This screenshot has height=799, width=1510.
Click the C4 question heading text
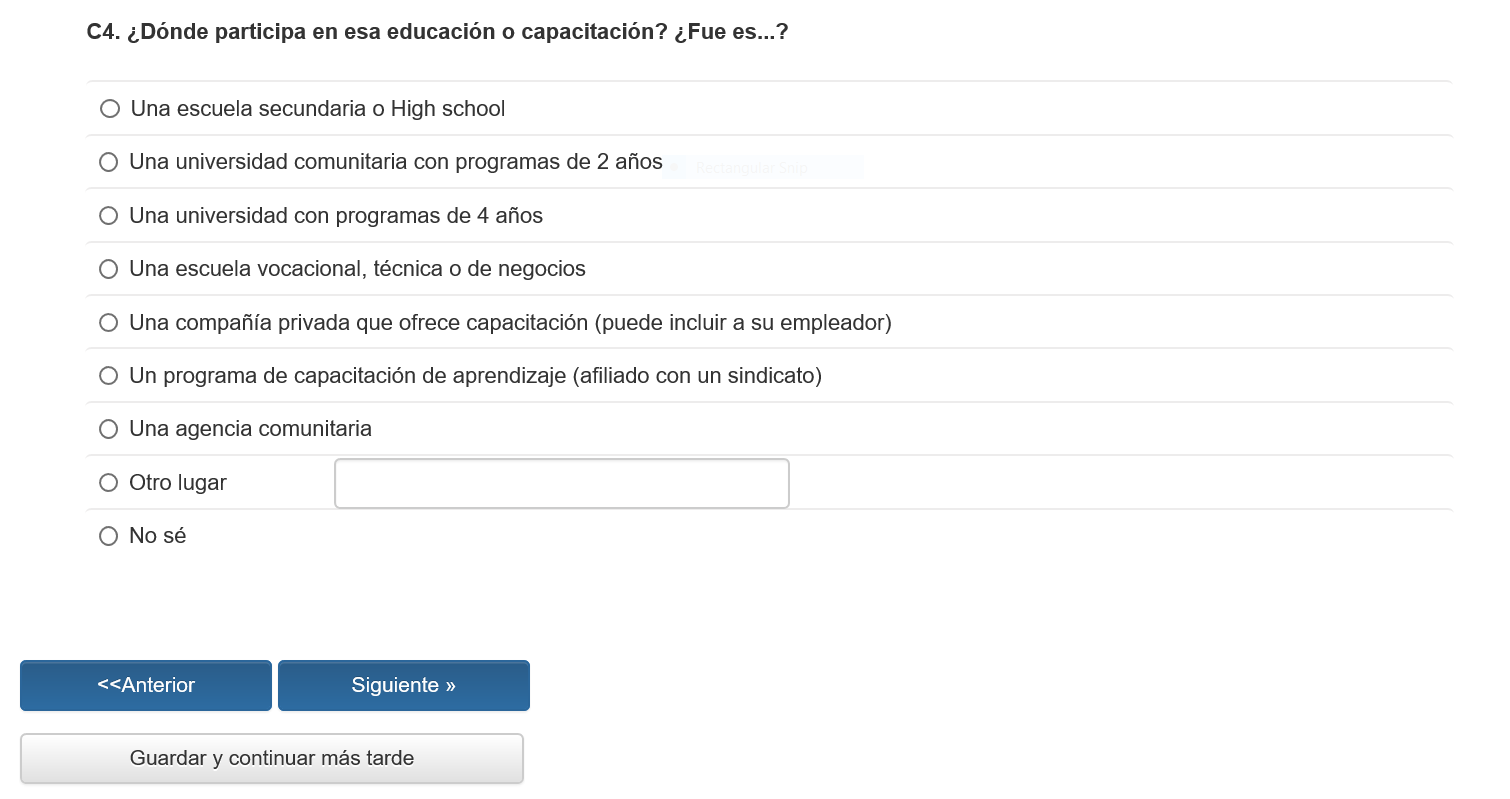point(437,32)
